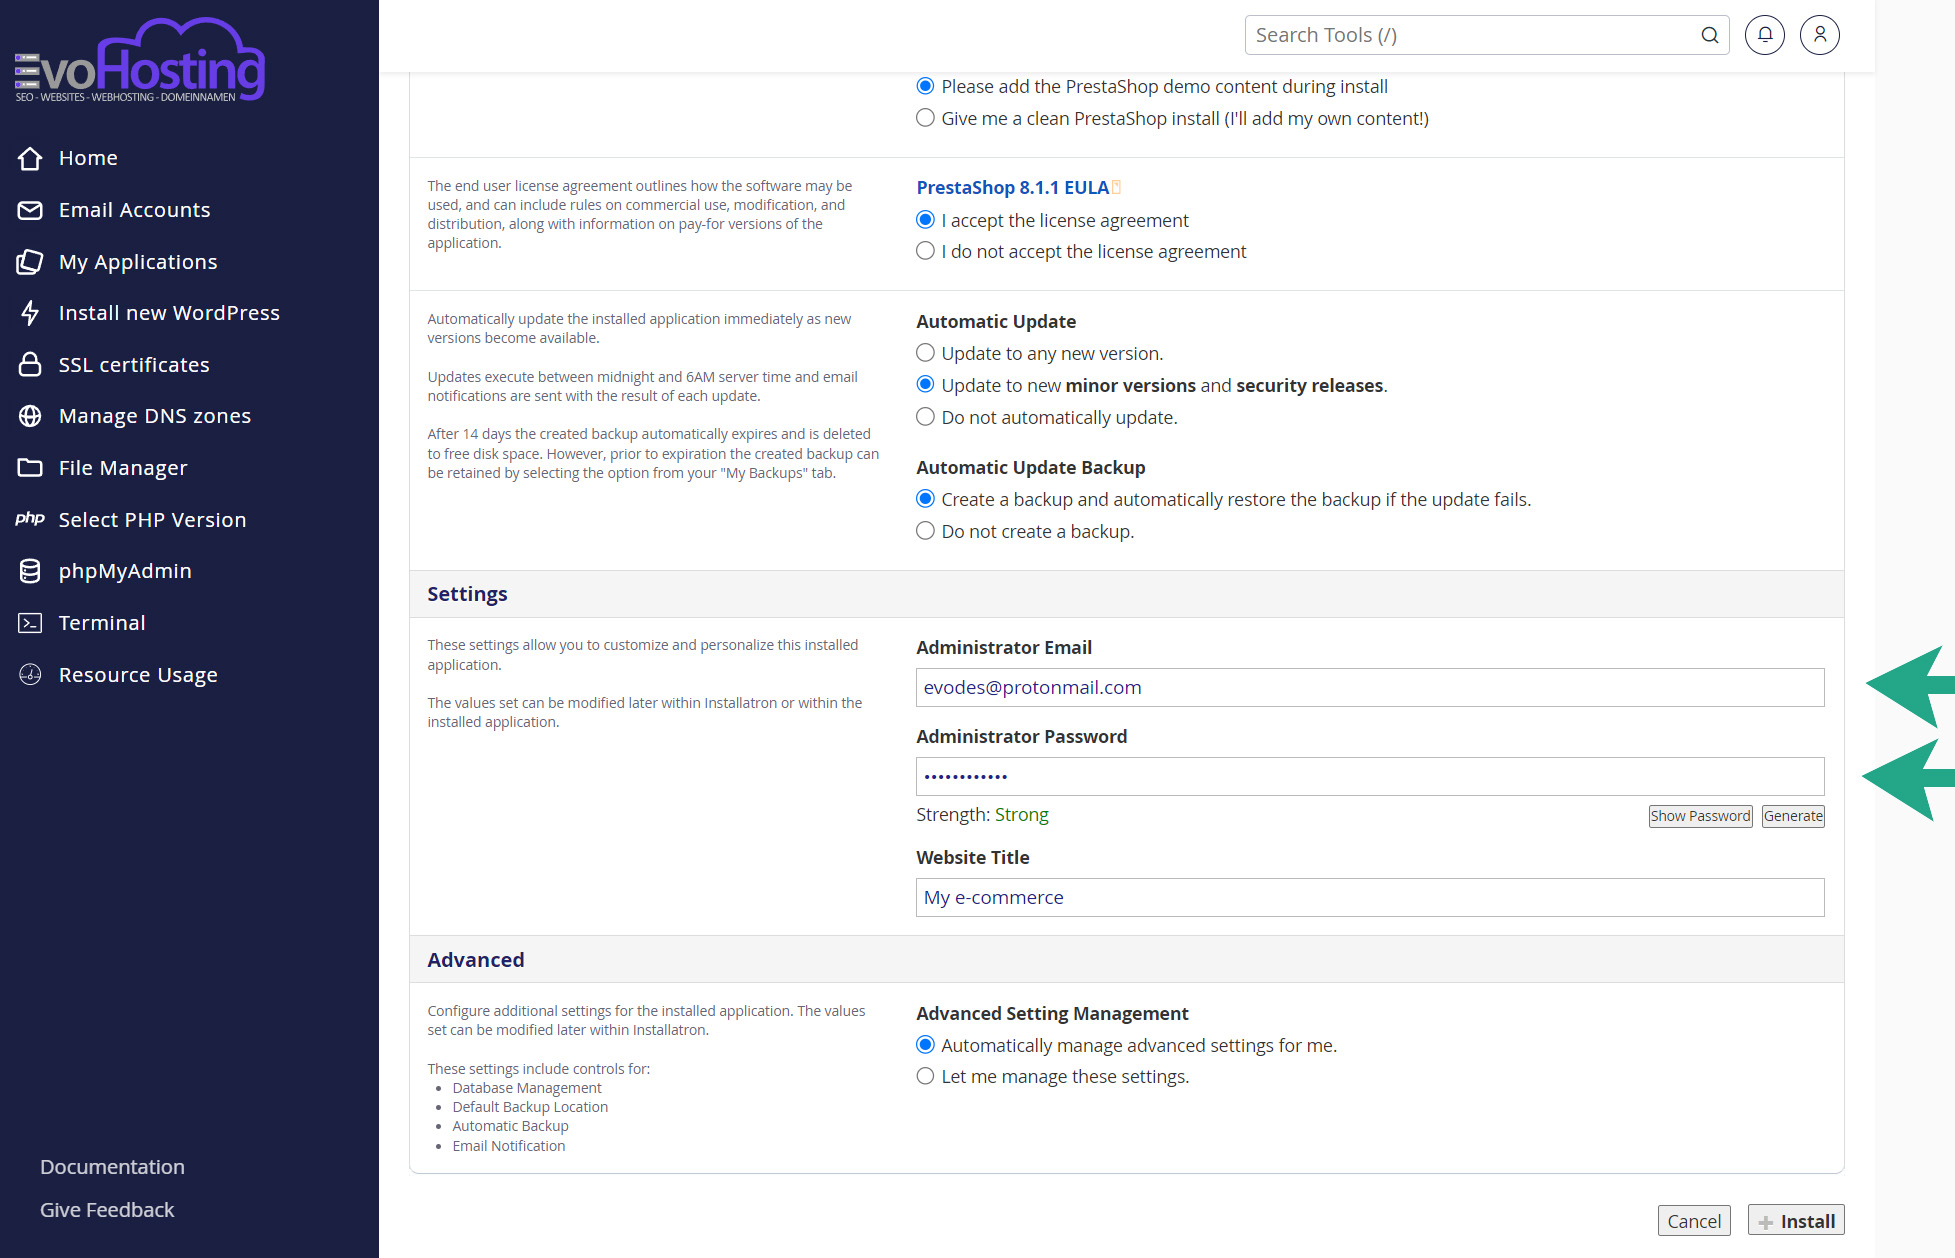Click the phpMyAdmin database icon
This screenshot has width=1955, height=1258.
pyautogui.click(x=30, y=571)
